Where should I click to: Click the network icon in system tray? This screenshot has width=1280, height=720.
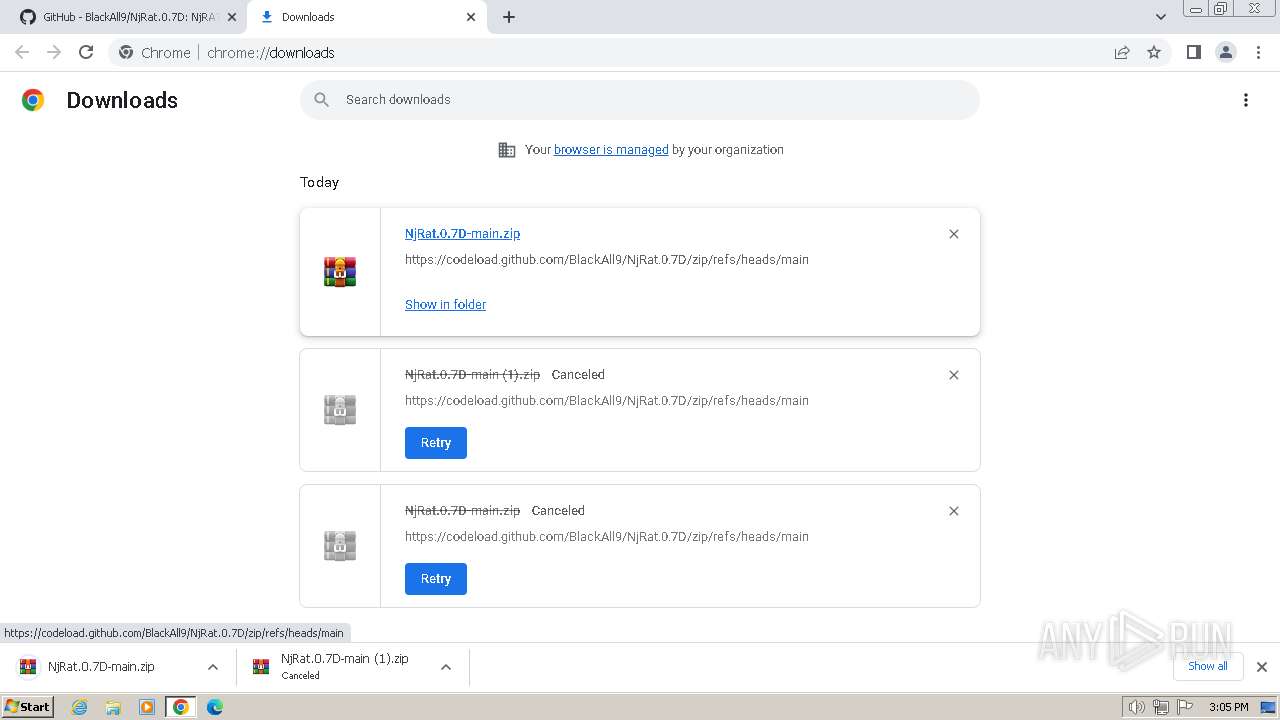[1161, 707]
